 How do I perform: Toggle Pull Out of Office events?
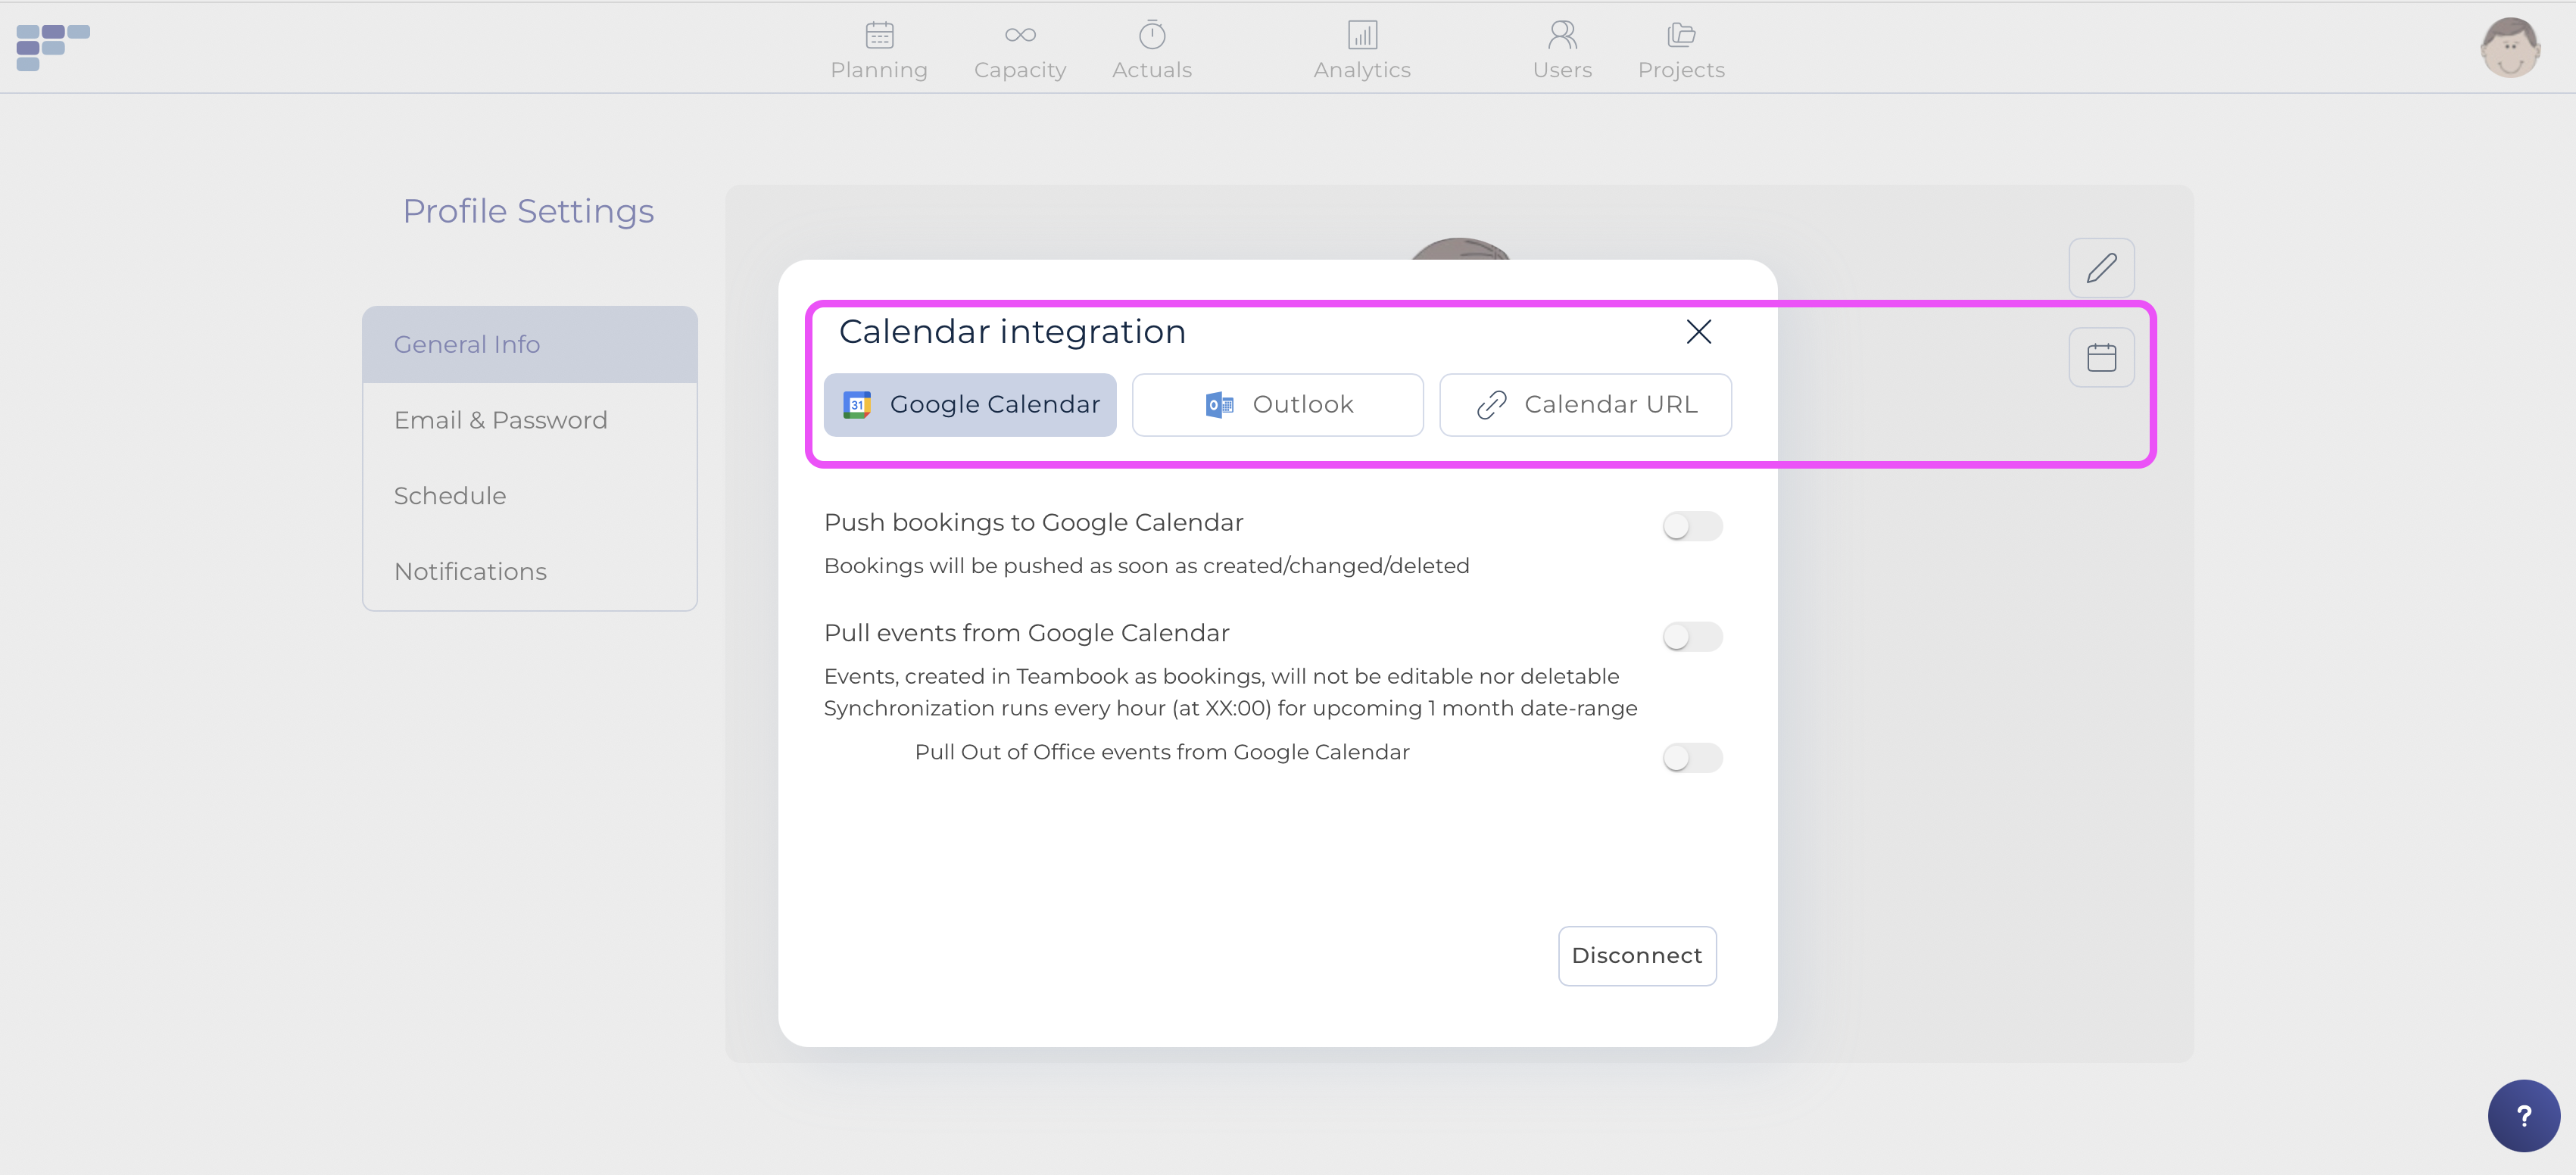pos(1692,758)
